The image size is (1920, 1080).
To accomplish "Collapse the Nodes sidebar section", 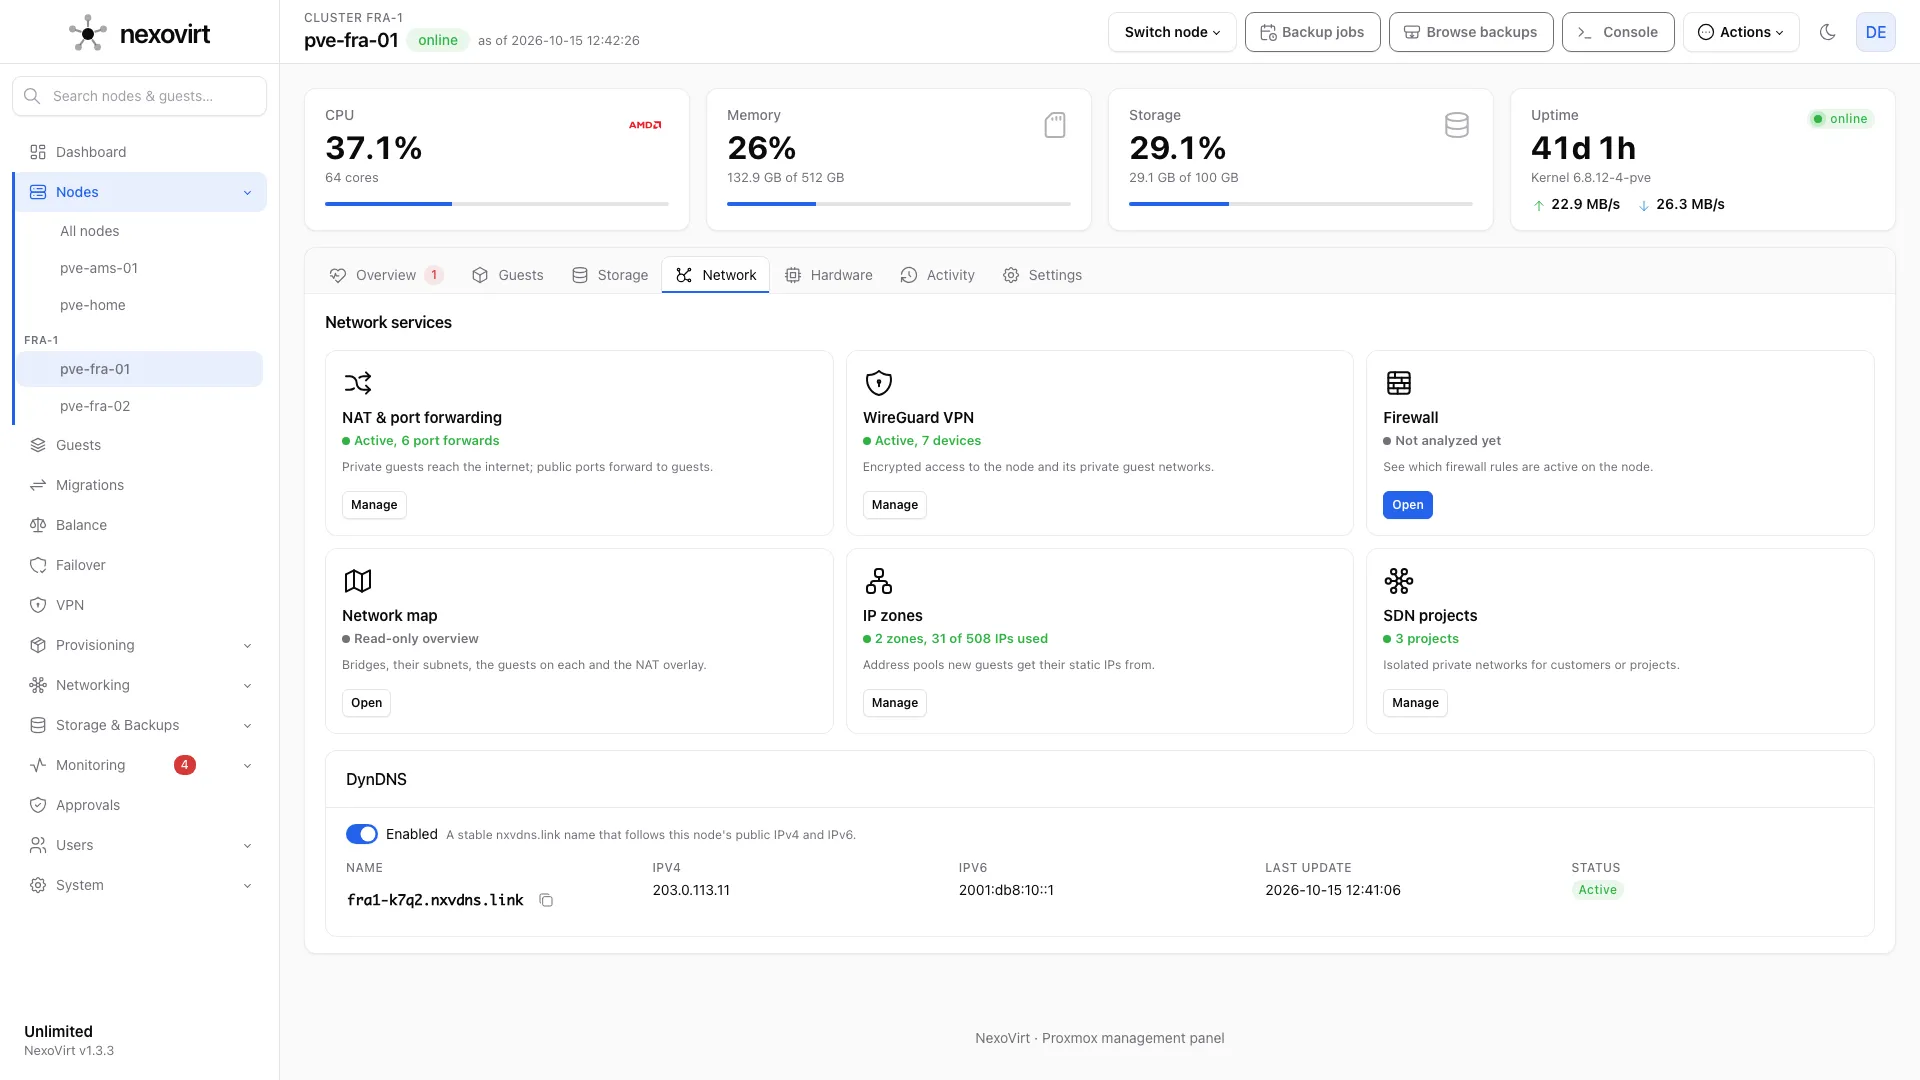I will (247, 192).
